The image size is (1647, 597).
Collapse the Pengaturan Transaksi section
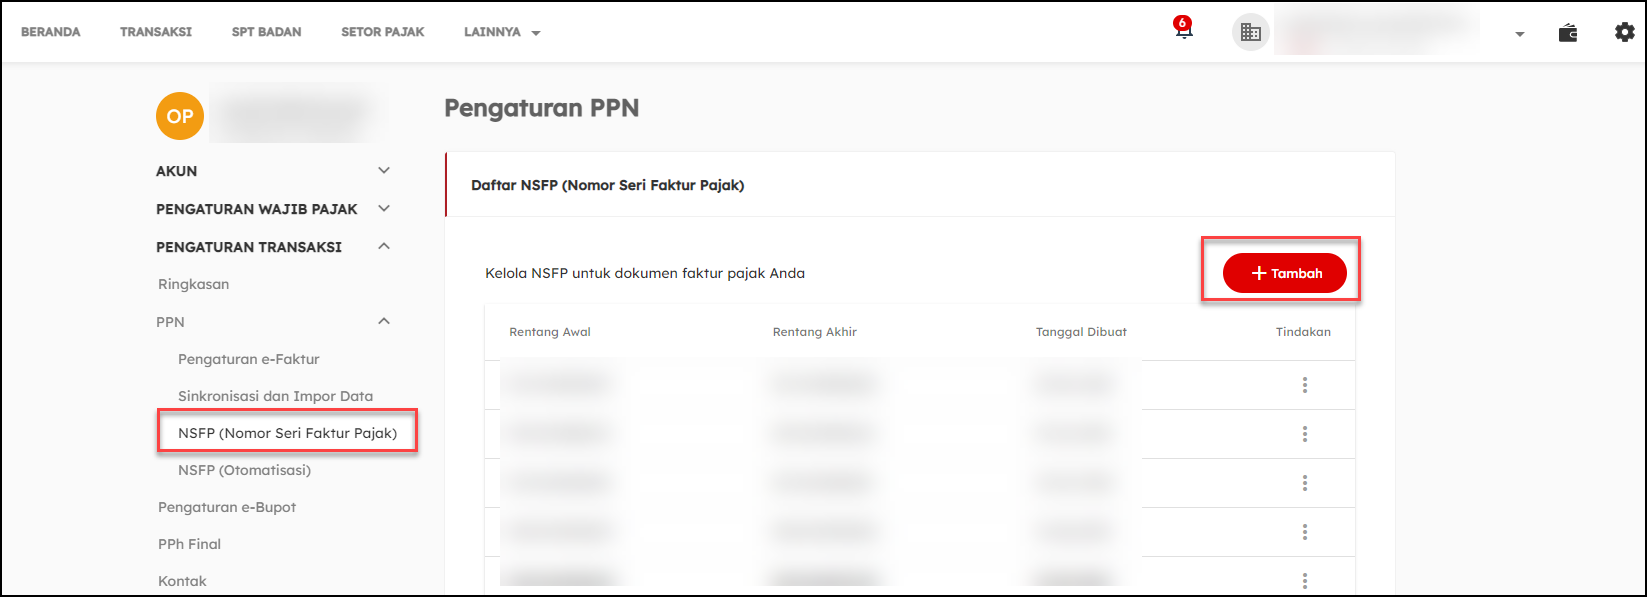point(384,247)
